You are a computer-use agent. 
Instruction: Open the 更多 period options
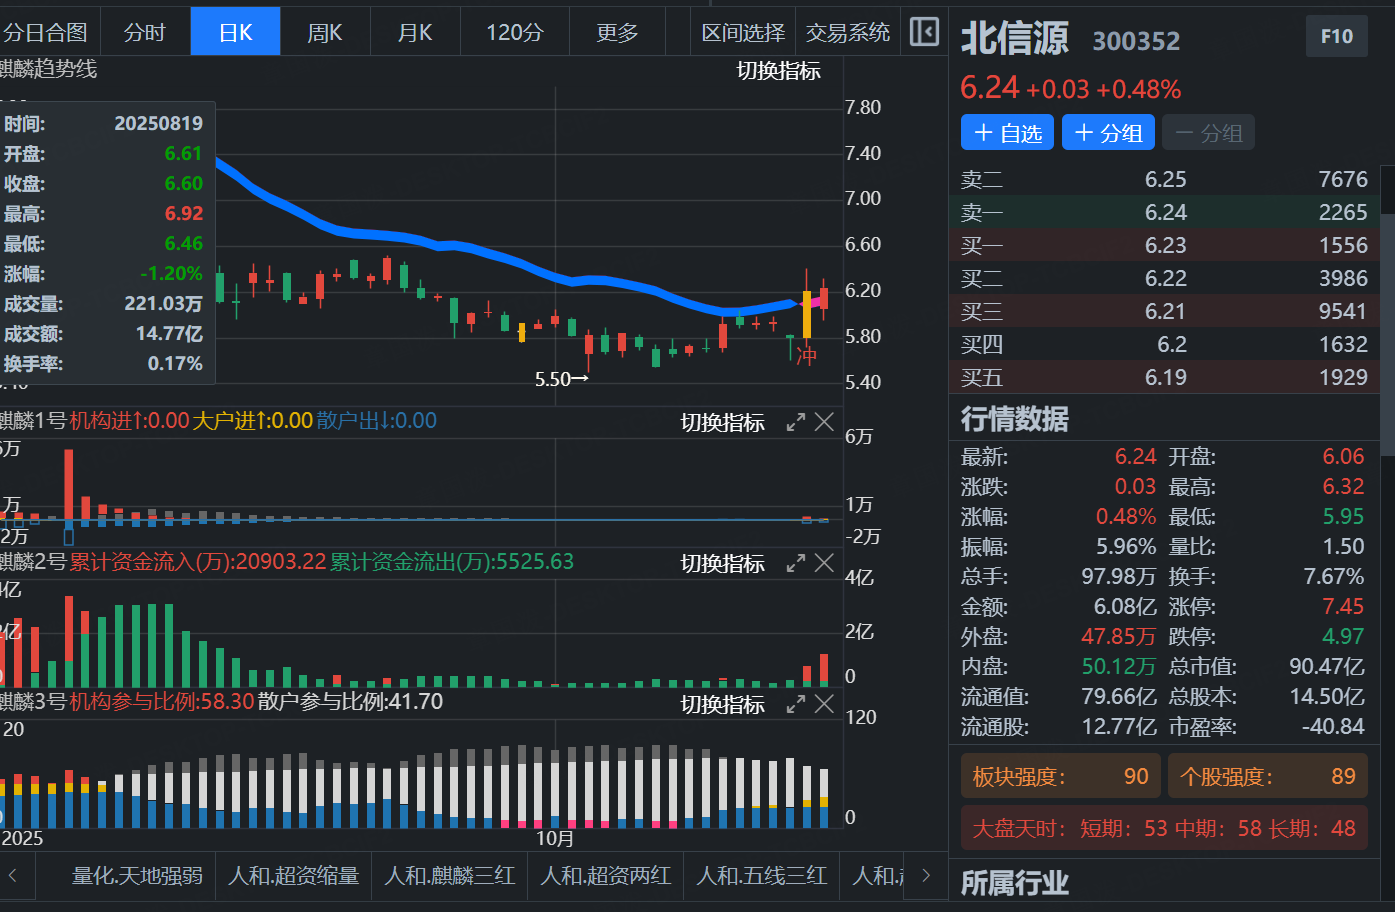[616, 33]
